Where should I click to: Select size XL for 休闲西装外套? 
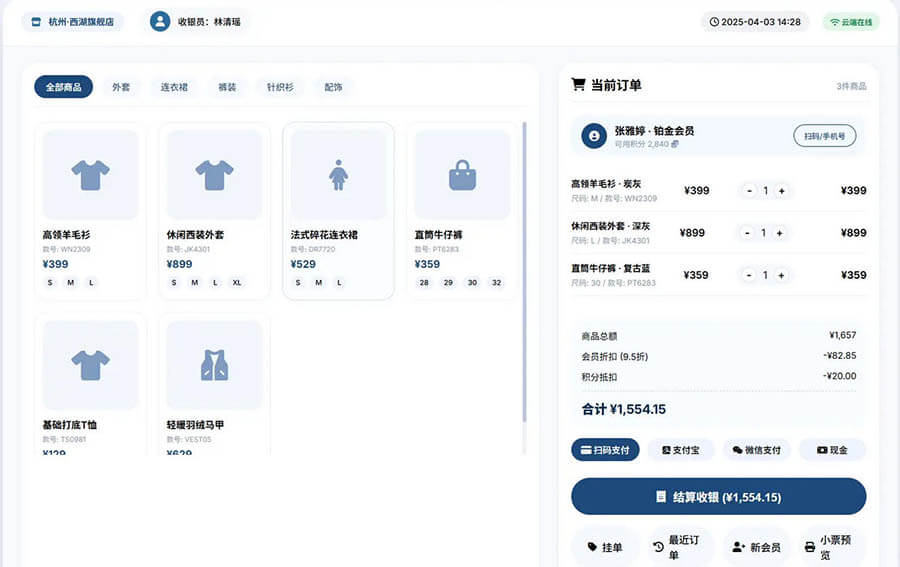click(237, 283)
